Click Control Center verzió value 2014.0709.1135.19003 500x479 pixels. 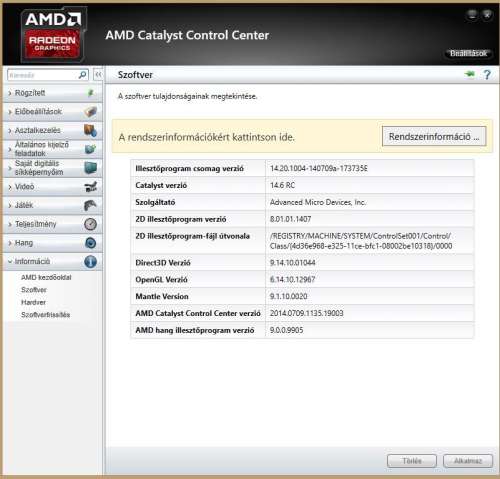pyautogui.click(x=306, y=313)
